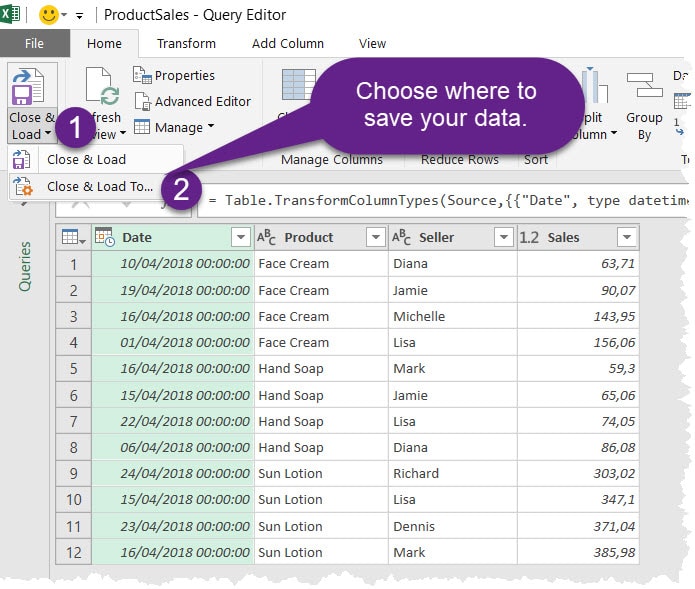
Task: Click the Group By icon
Action: [644, 85]
